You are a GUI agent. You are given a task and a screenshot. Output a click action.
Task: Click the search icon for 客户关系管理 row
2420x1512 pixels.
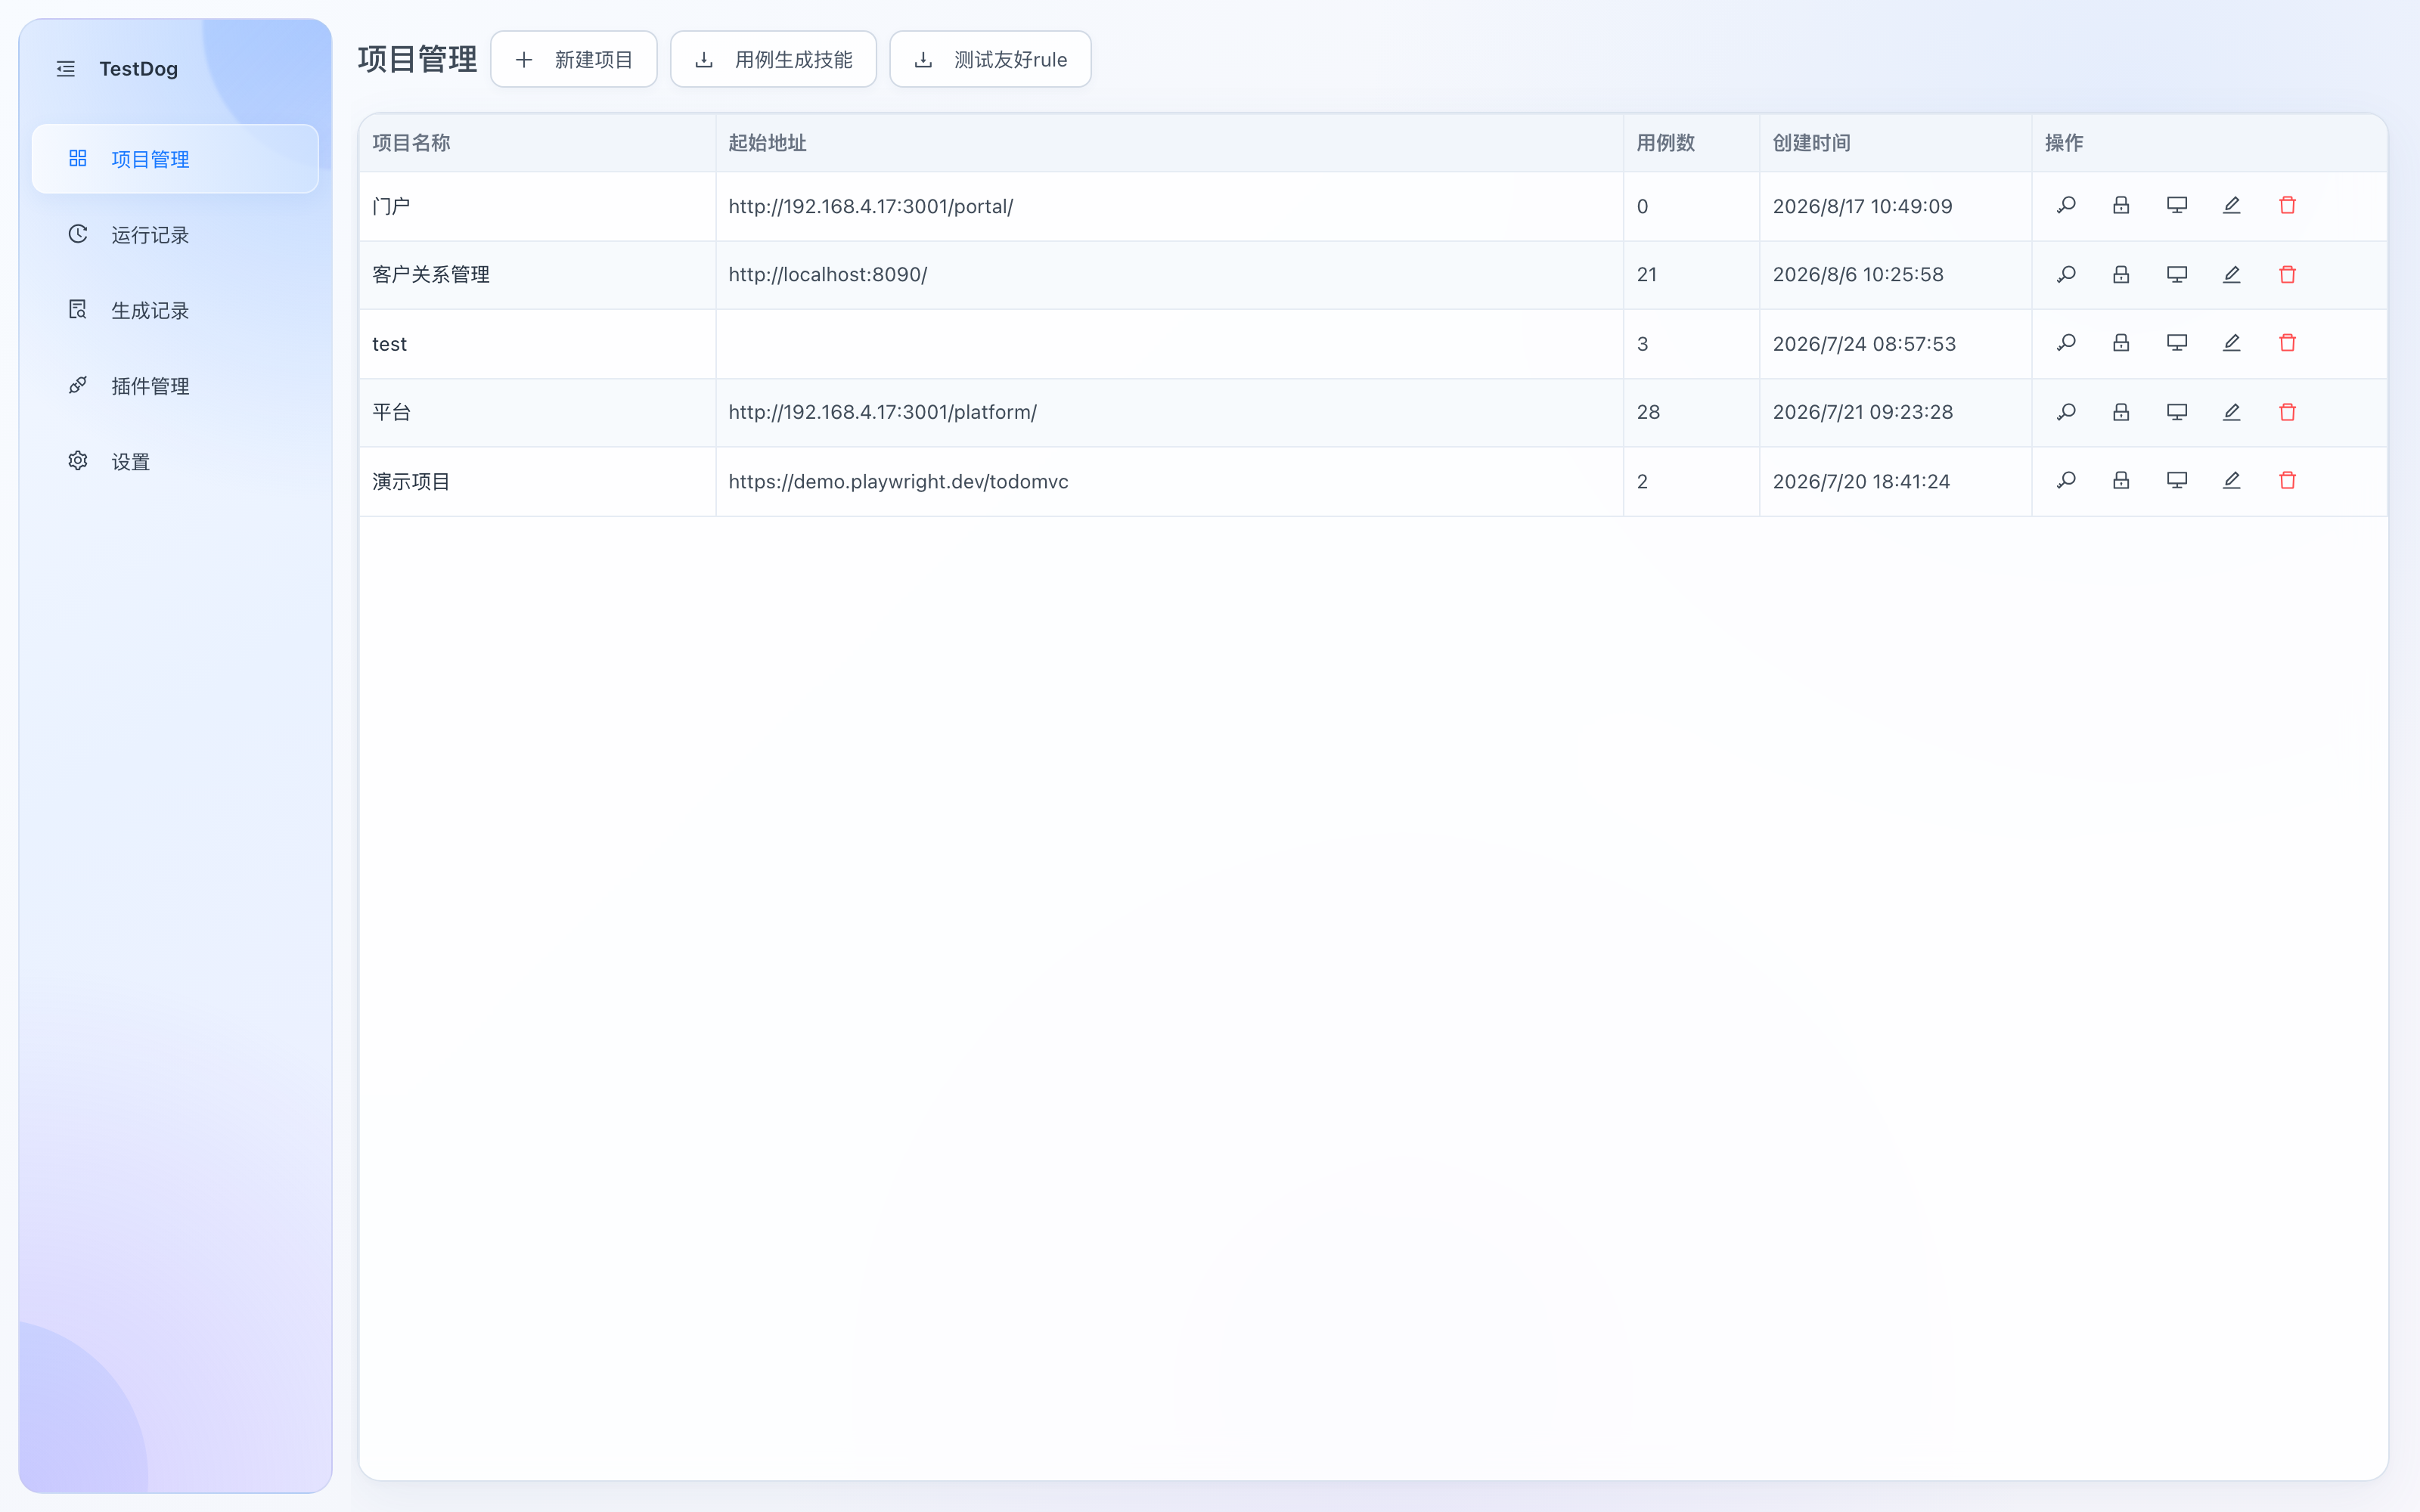pyautogui.click(x=2066, y=275)
